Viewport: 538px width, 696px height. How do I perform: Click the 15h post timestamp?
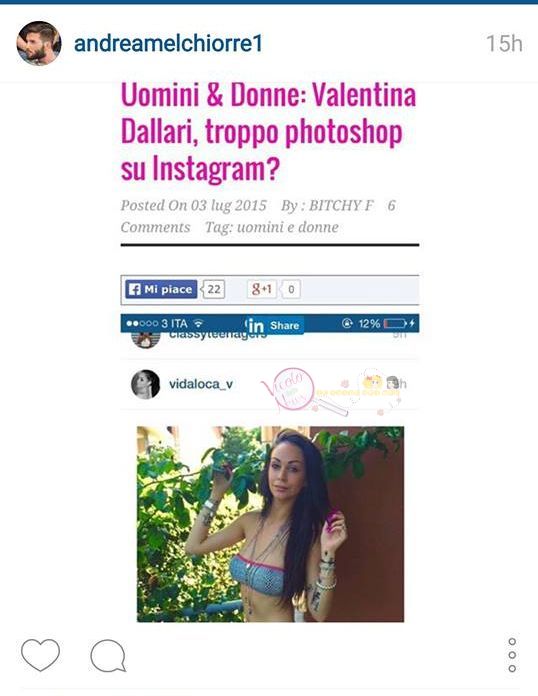(504, 44)
